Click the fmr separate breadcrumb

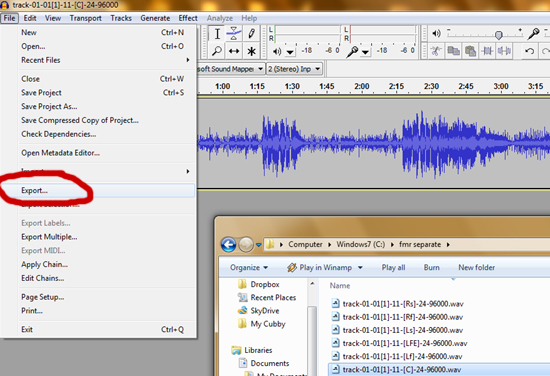[420, 244]
